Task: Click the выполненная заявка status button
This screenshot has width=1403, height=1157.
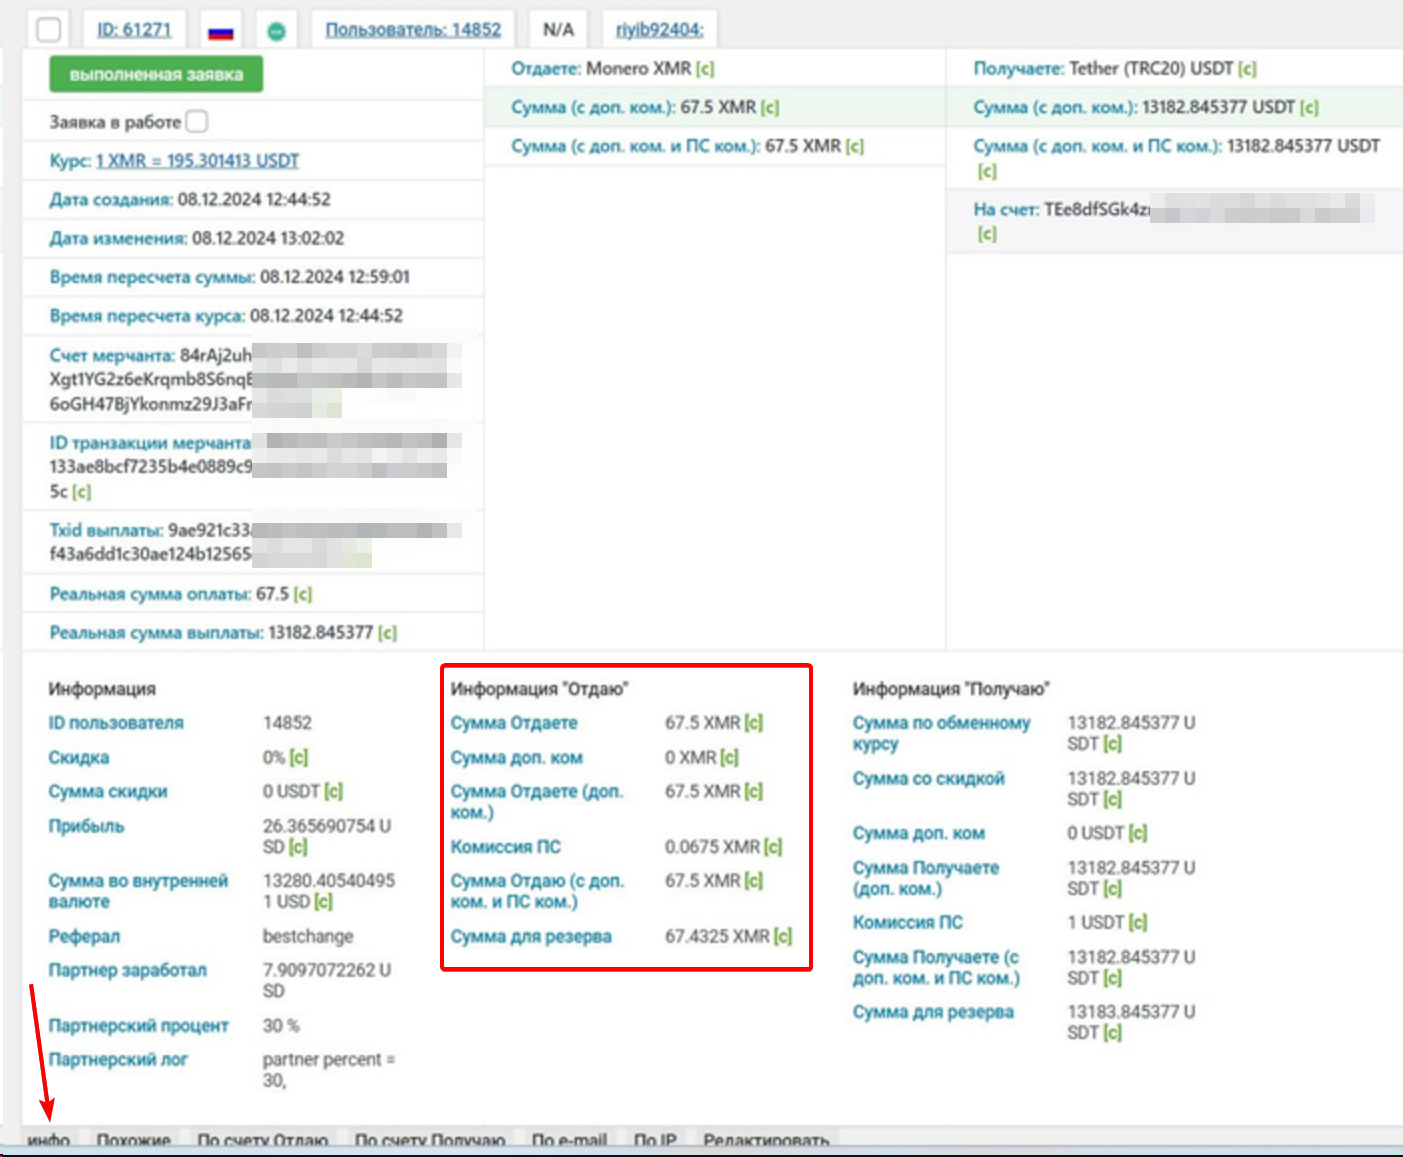Action: pos(156,75)
